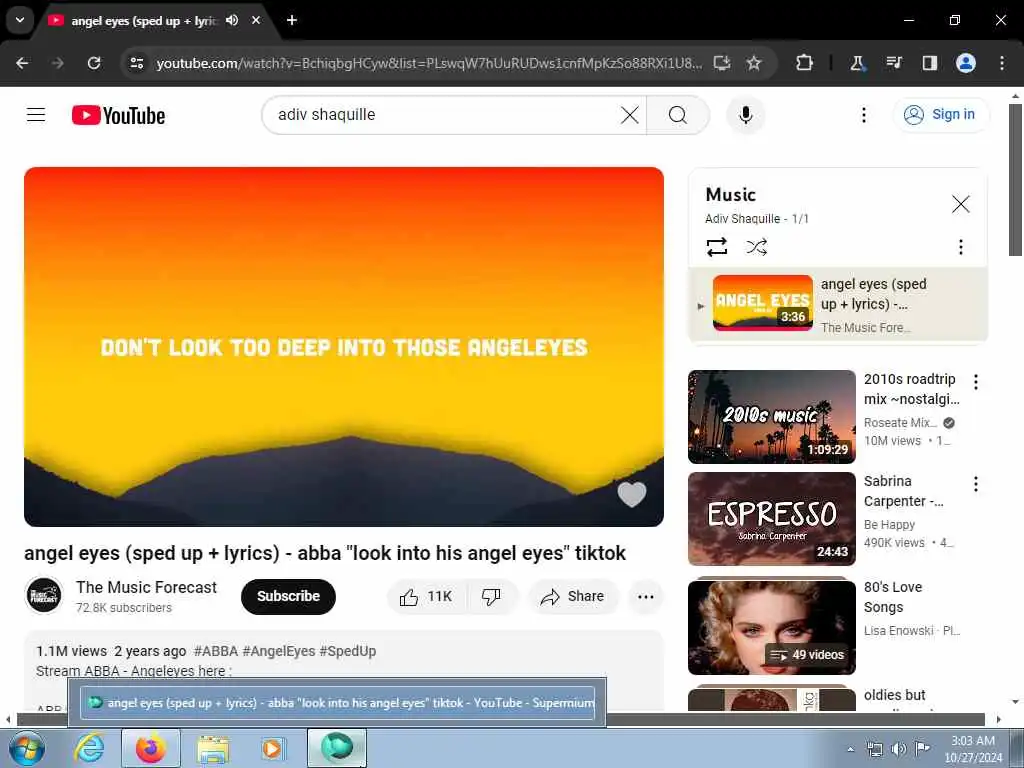Install app icon in the address bar
This screenshot has height=768, width=1024.
pyautogui.click(x=722, y=63)
